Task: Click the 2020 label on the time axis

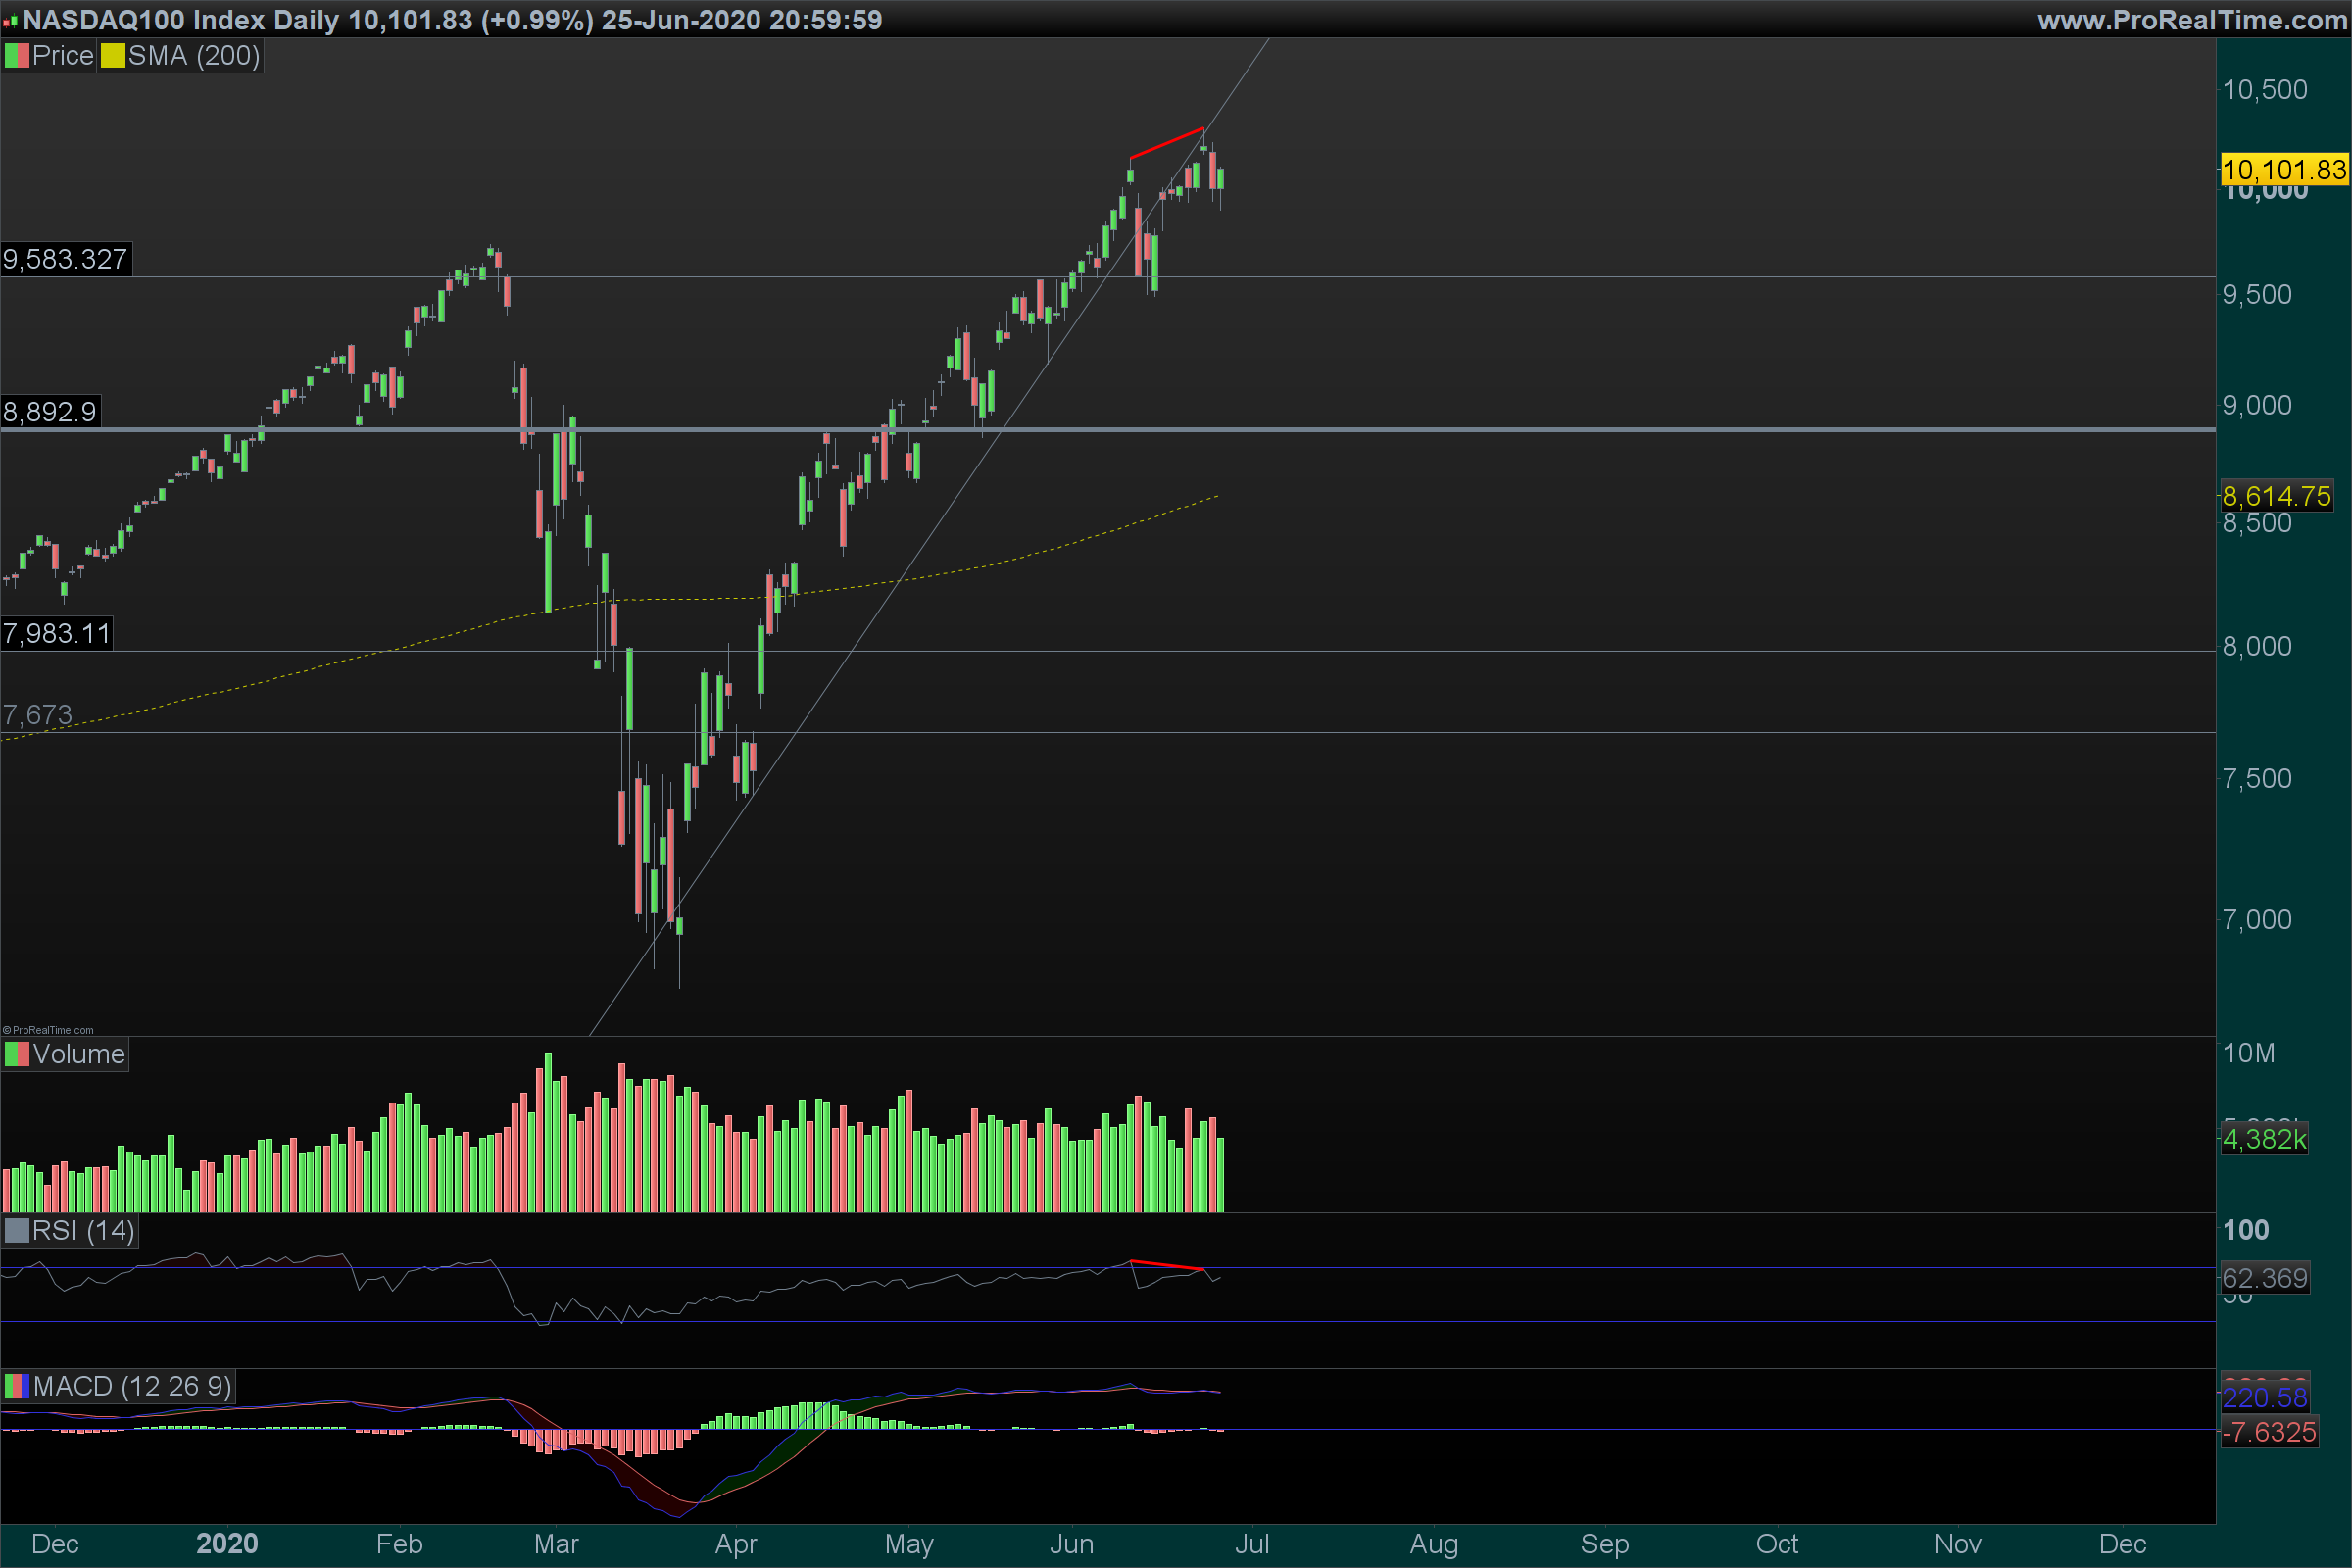Action: (227, 1544)
